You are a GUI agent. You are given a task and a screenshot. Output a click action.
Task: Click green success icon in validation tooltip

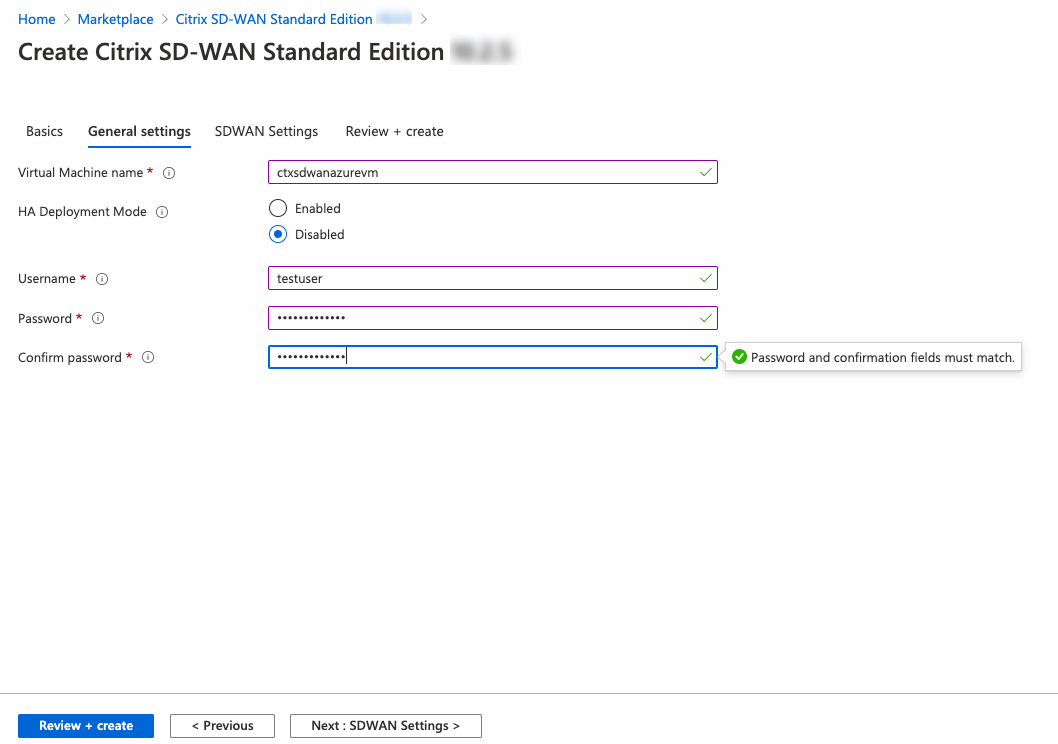coord(740,357)
